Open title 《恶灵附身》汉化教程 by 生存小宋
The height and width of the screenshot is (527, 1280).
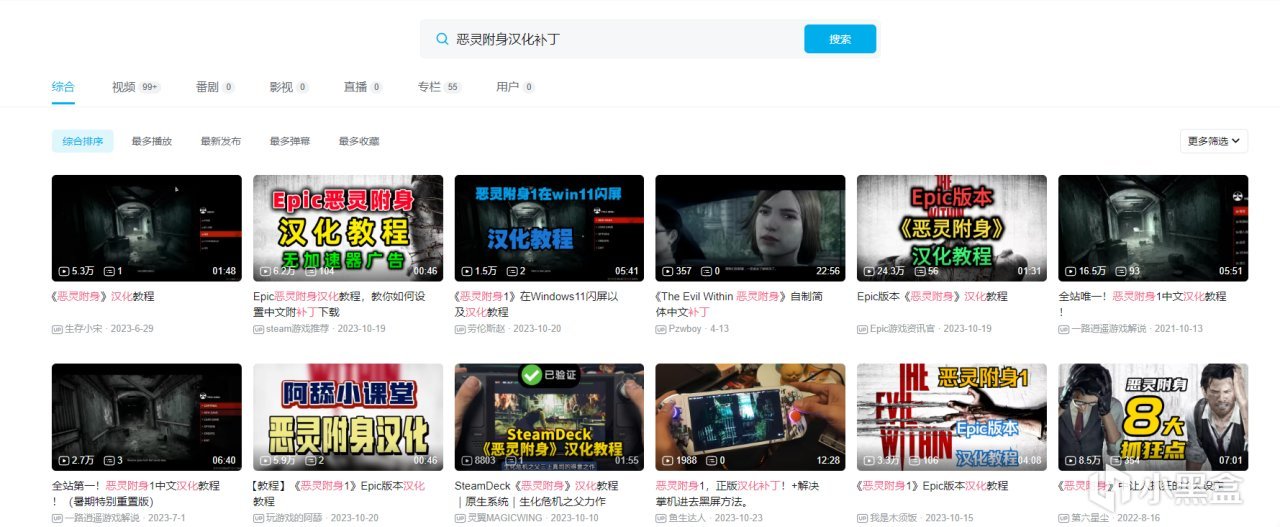tap(103, 297)
